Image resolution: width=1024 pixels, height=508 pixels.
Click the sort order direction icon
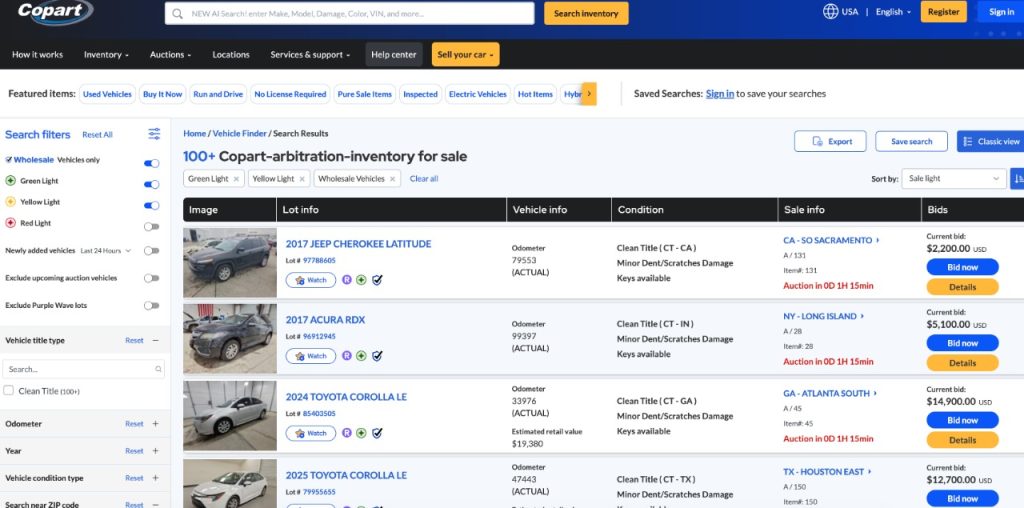1016,179
